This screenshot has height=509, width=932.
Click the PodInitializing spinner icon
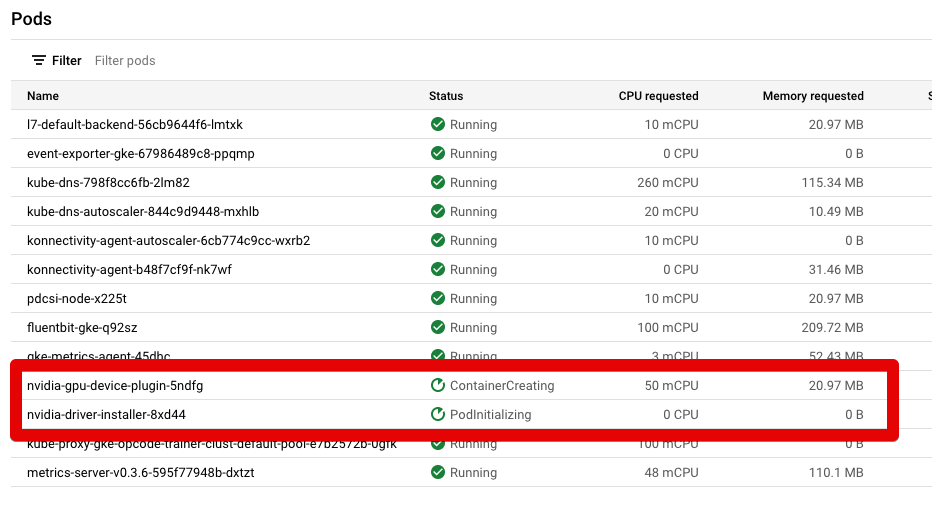tap(437, 415)
